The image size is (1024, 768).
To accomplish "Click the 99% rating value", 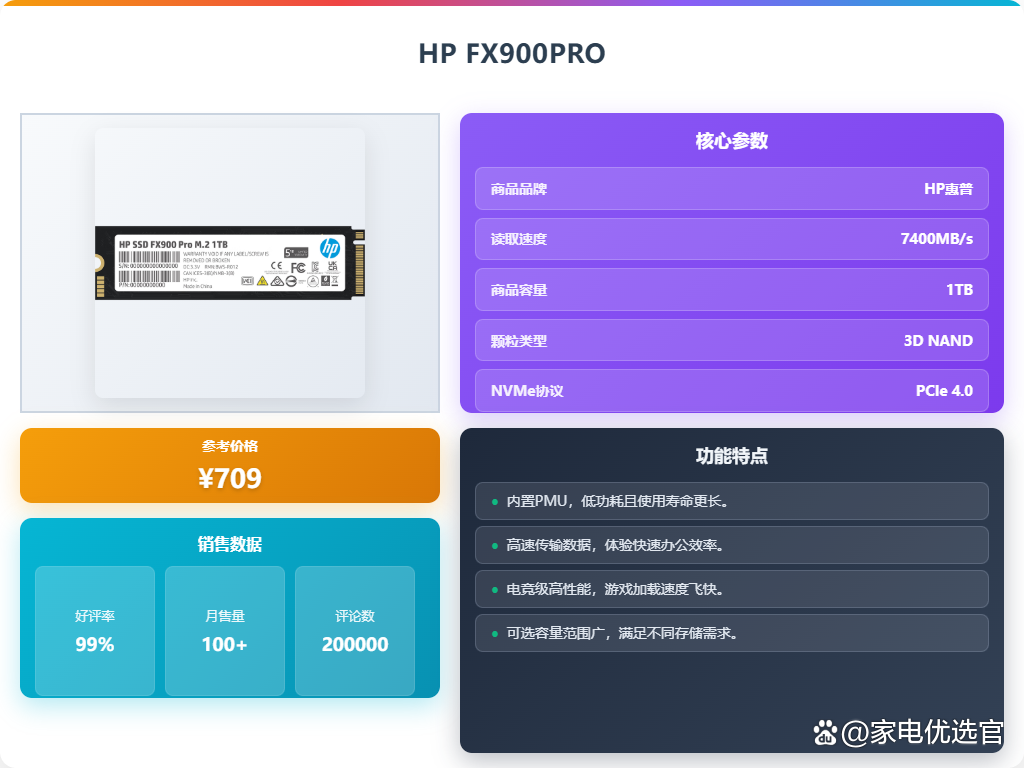I will [95, 645].
